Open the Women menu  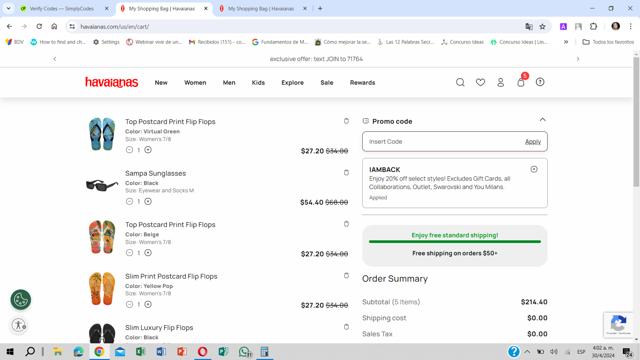point(195,82)
